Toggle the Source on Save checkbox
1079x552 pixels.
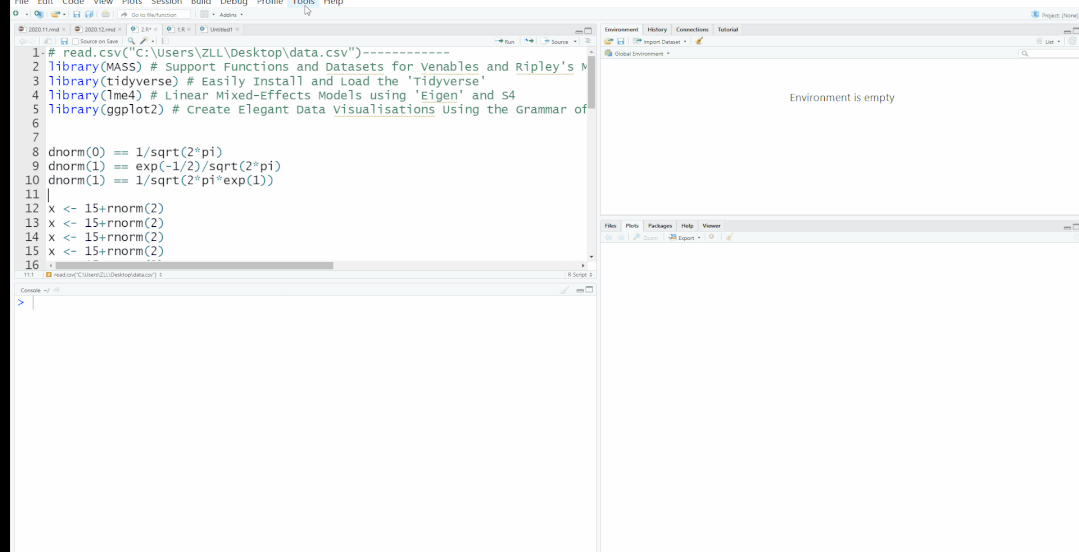tap(76, 41)
